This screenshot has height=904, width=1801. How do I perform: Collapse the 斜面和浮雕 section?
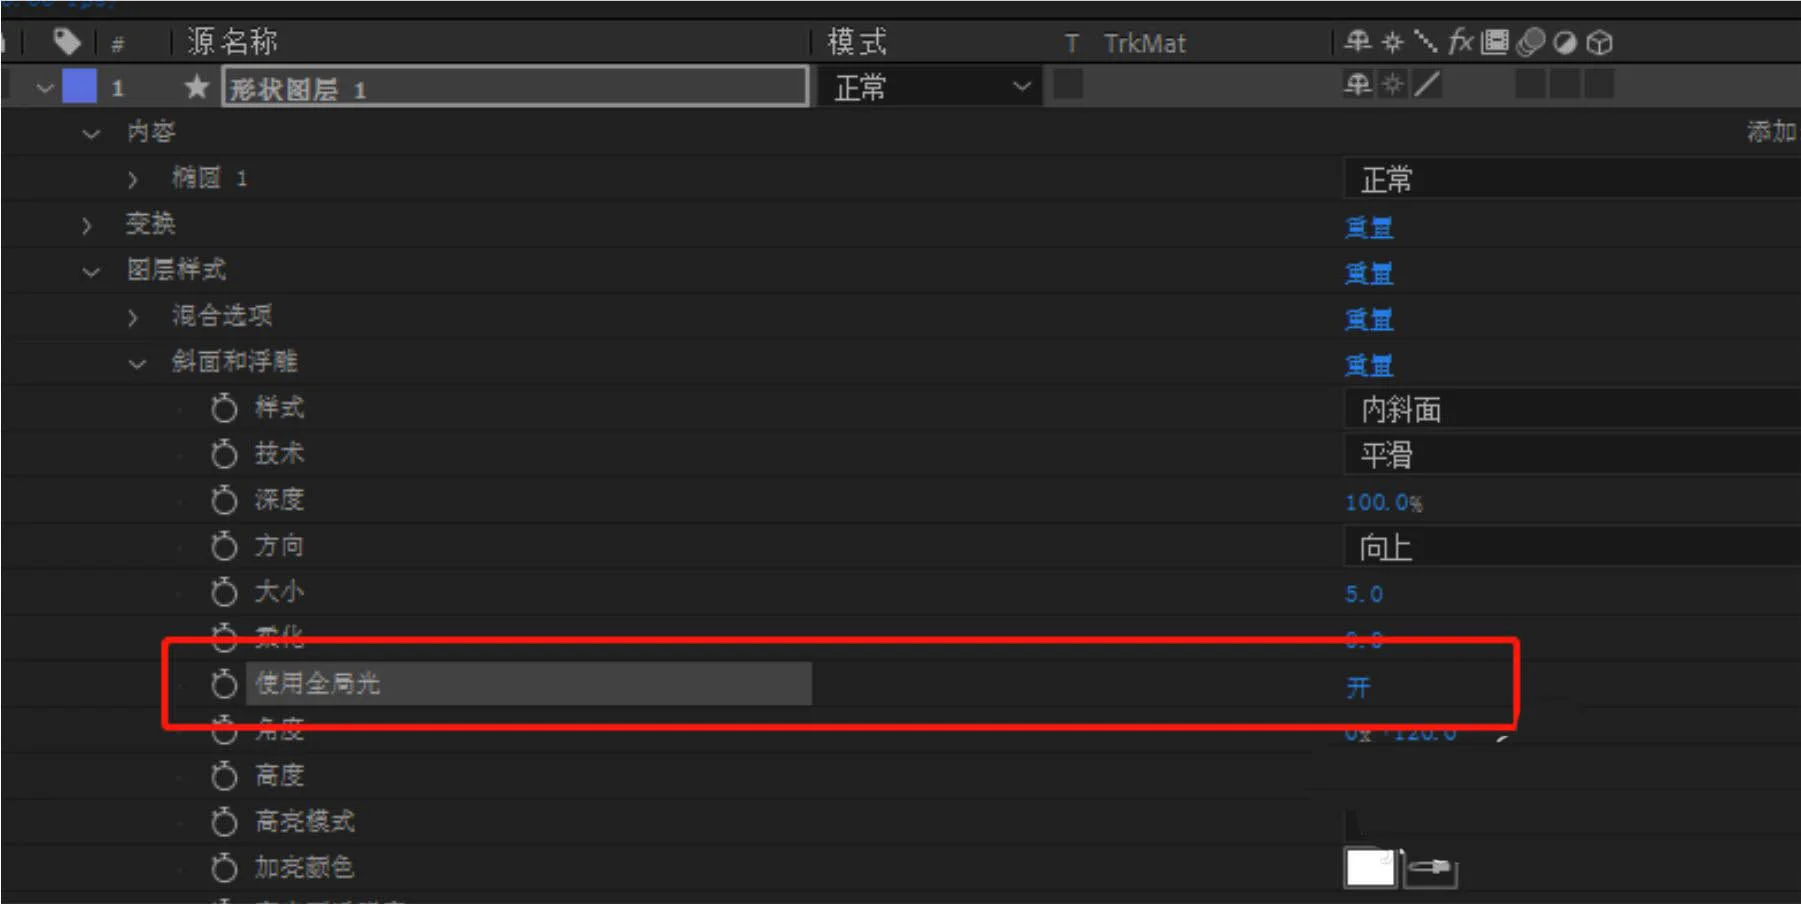(137, 363)
